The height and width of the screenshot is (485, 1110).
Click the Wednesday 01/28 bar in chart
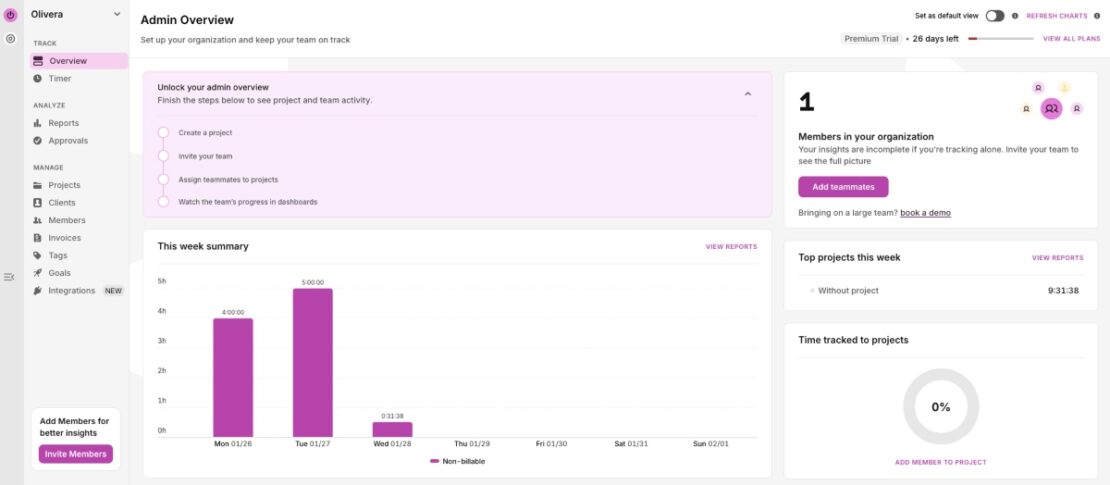click(x=392, y=430)
